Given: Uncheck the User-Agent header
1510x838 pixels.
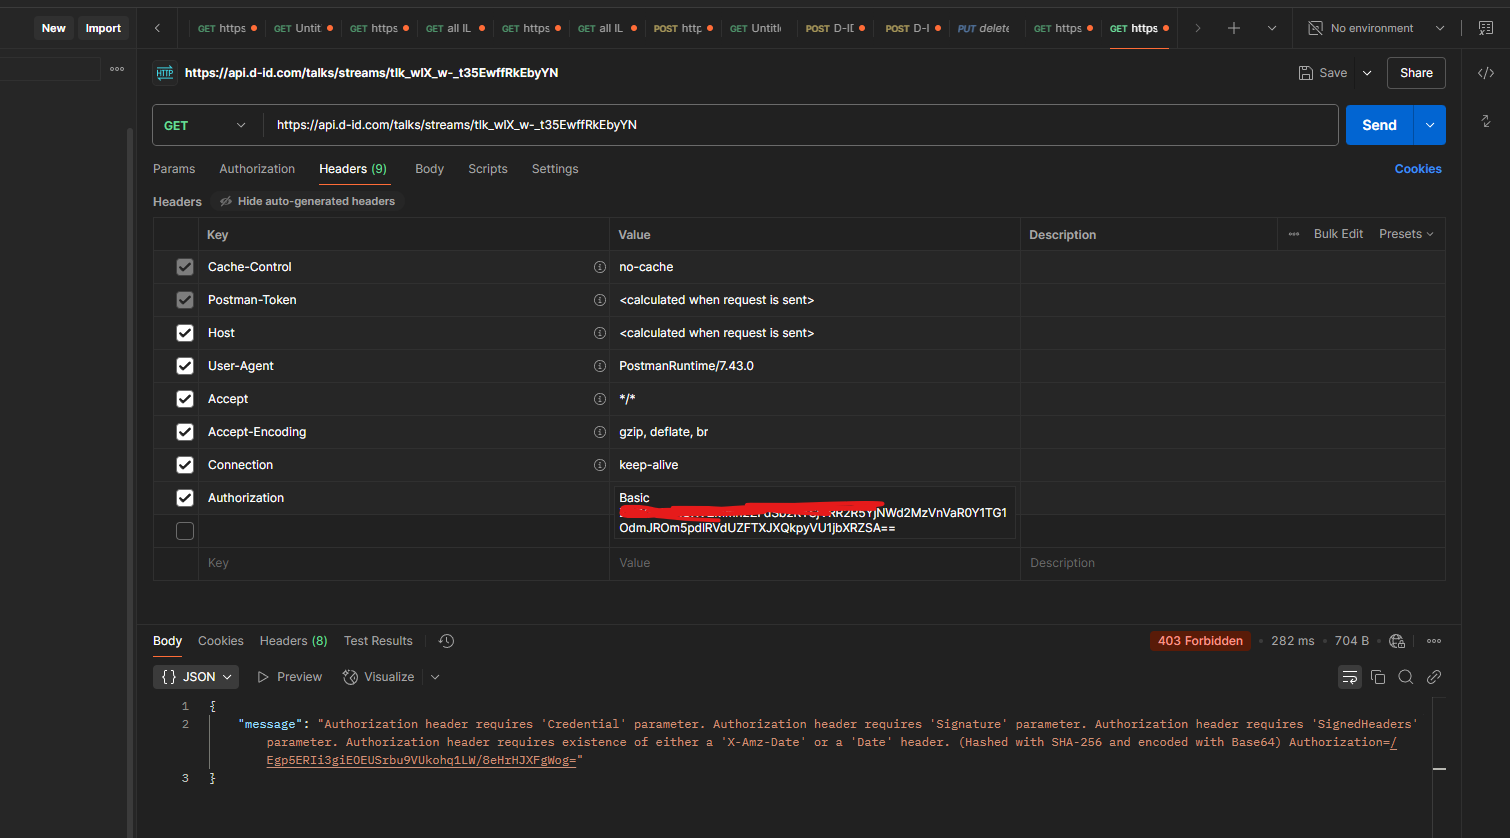Looking at the screenshot, I should [x=185, y=366].
